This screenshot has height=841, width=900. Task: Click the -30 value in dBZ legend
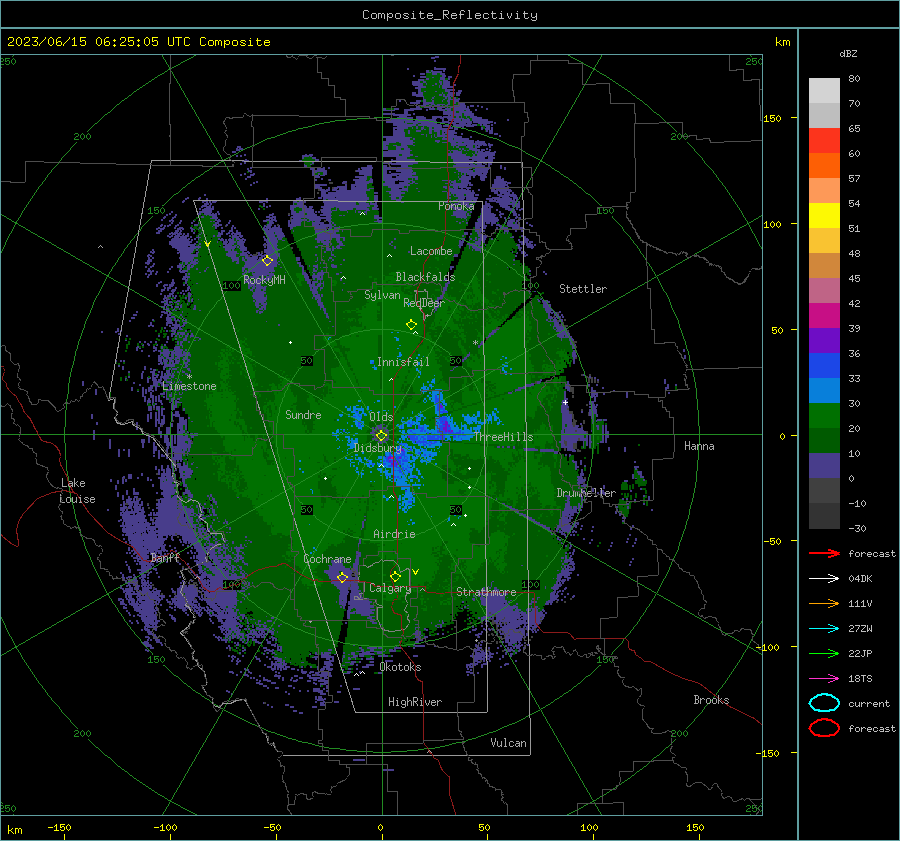(858, 528)
